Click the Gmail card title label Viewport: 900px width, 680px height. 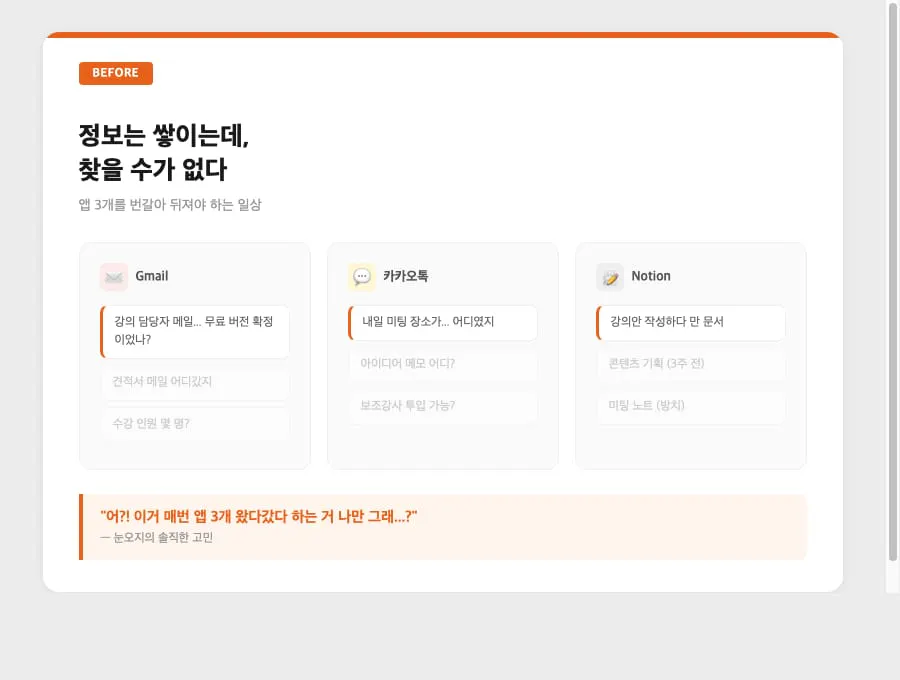150,276
